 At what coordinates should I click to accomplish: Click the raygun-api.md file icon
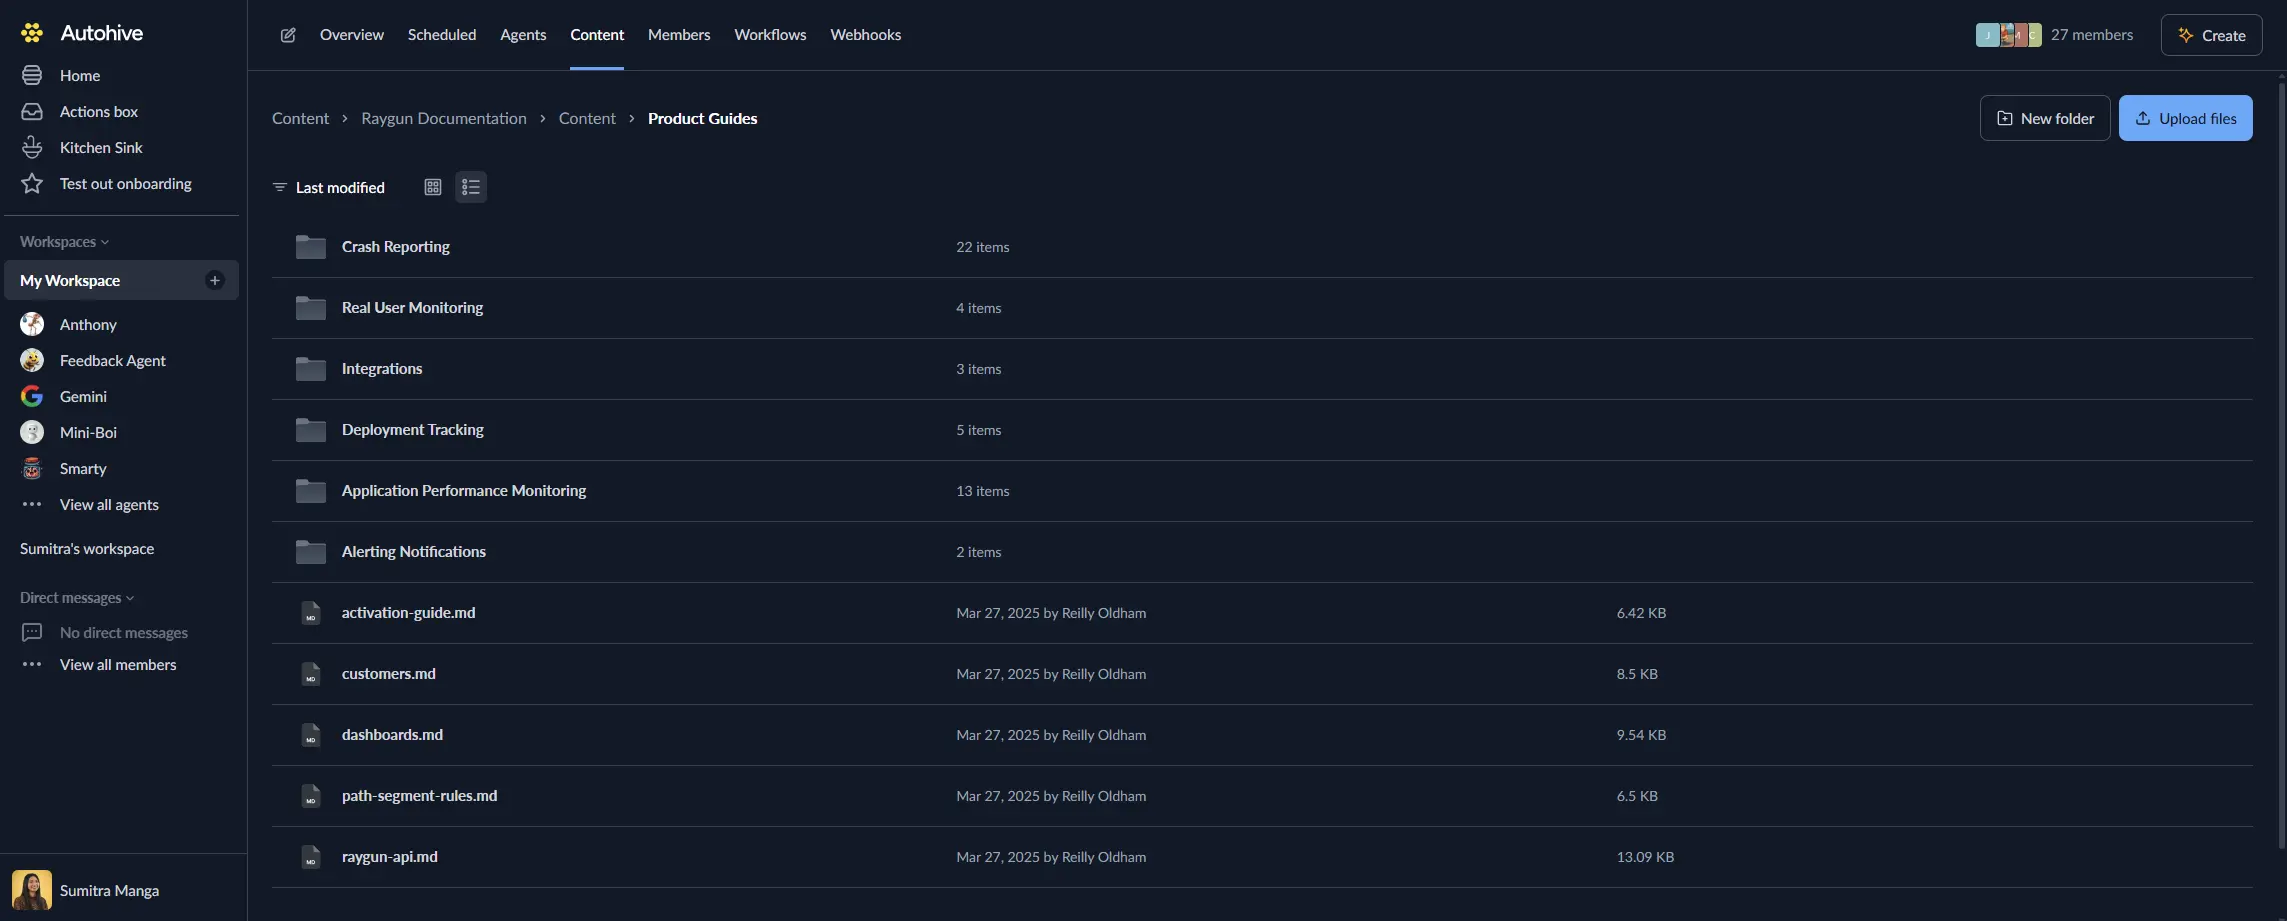tap(311, 857)
